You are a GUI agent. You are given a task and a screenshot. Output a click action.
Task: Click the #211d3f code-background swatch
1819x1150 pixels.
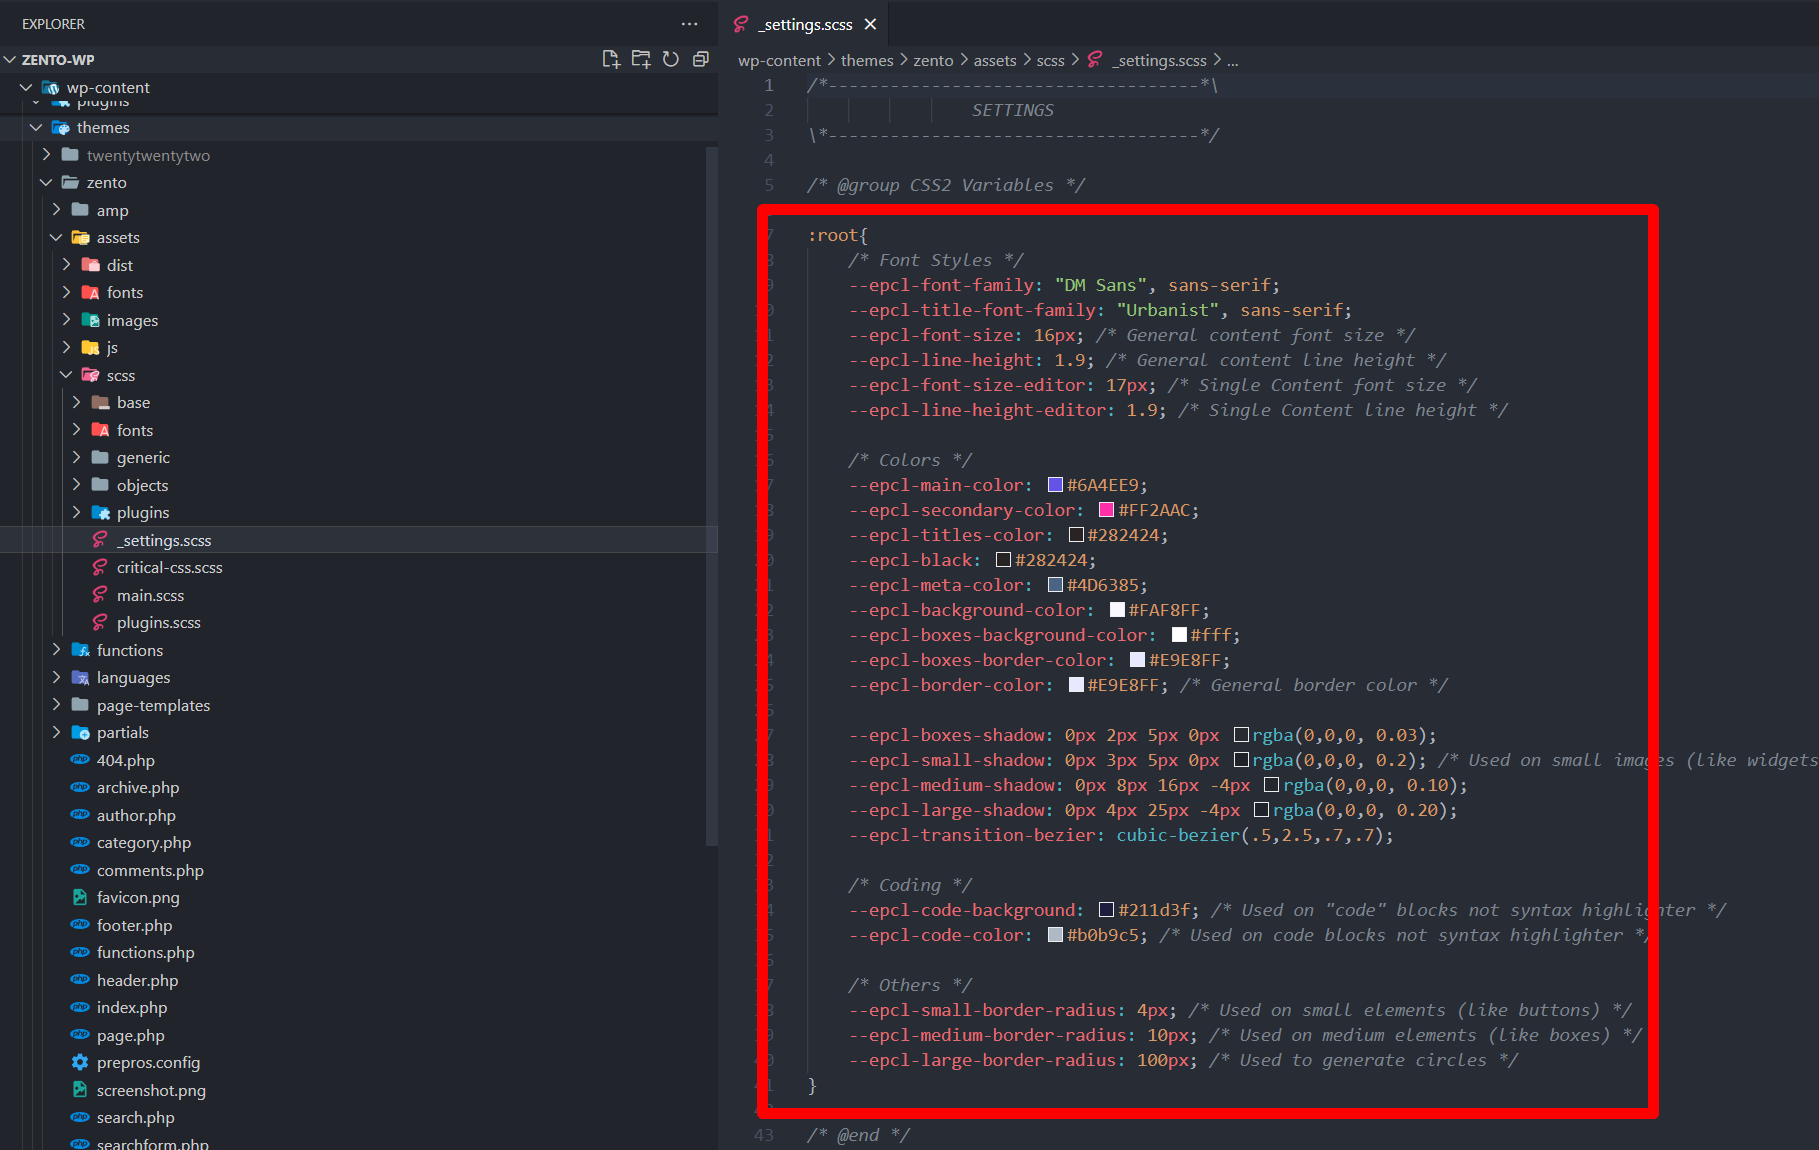[x=1106, y=910]
